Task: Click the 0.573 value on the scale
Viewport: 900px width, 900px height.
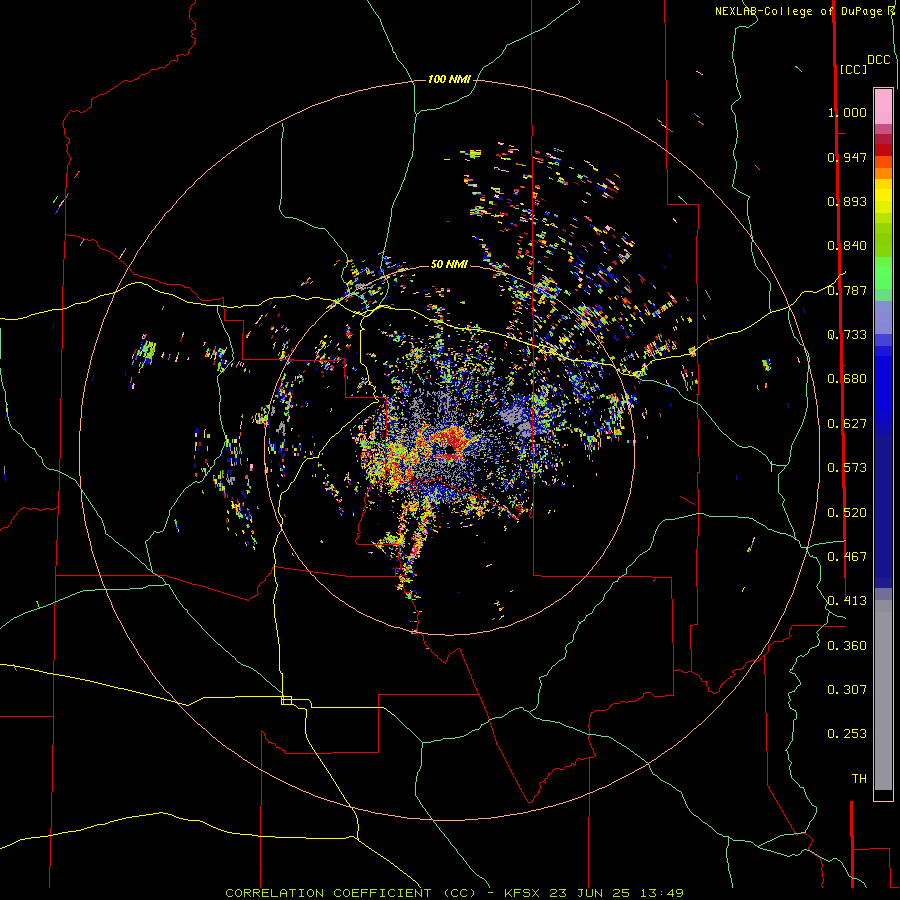Action: click(847, 468)
